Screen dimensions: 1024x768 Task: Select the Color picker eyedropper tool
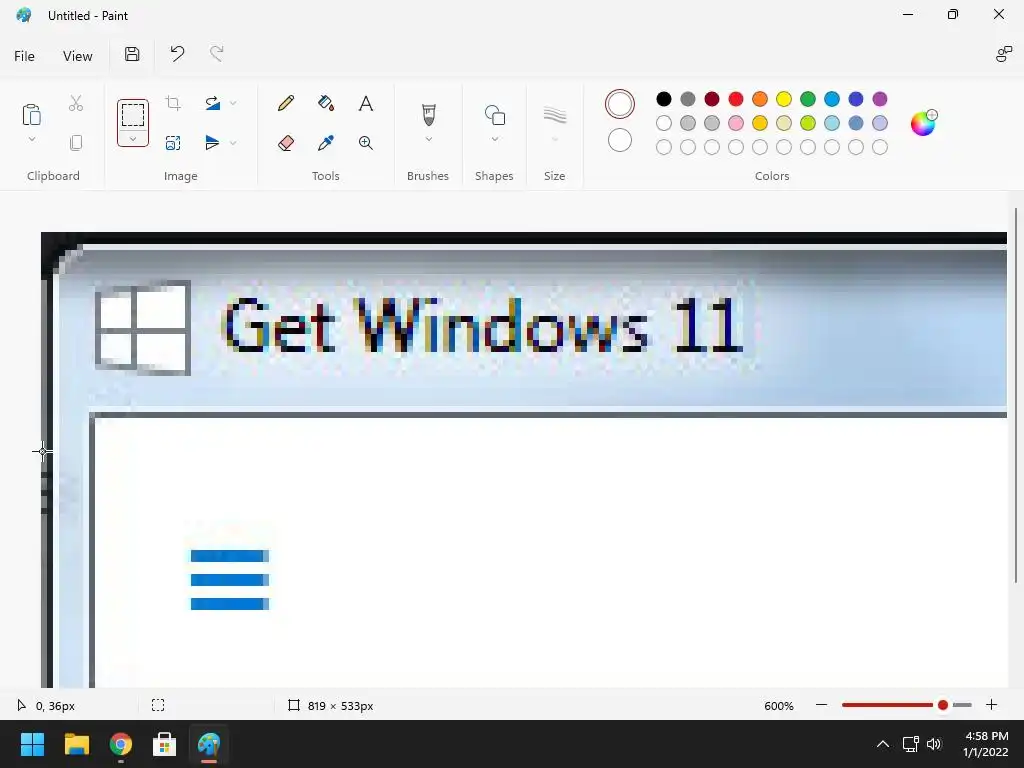click(x=325, y=143)
